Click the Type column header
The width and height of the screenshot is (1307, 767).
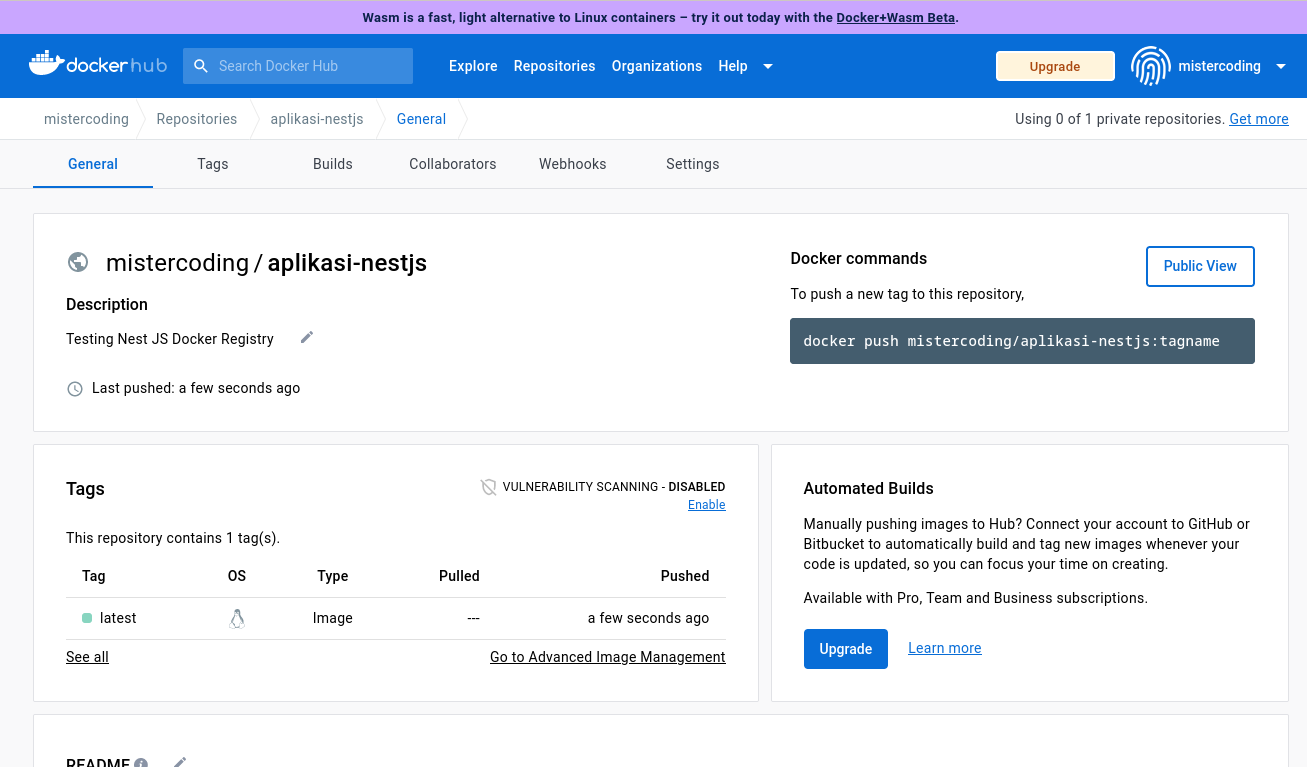point(333,576)
